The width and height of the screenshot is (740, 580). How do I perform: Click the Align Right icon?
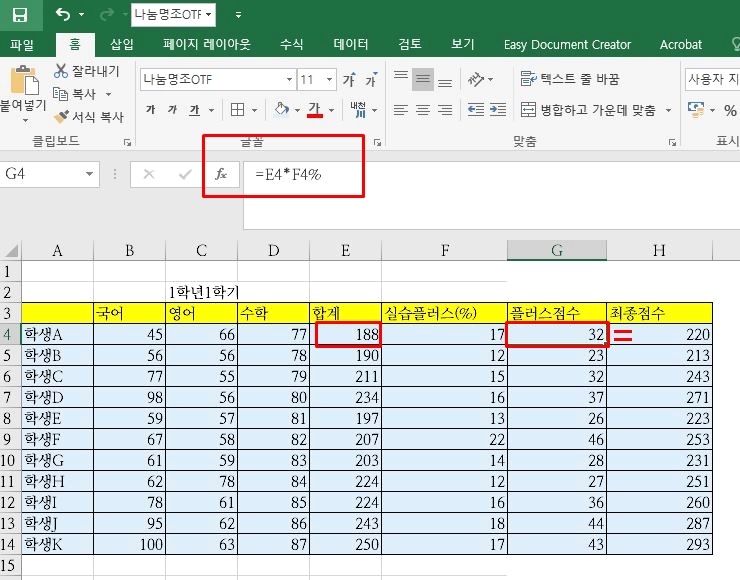pyautogui.click(x=445, y=110)
